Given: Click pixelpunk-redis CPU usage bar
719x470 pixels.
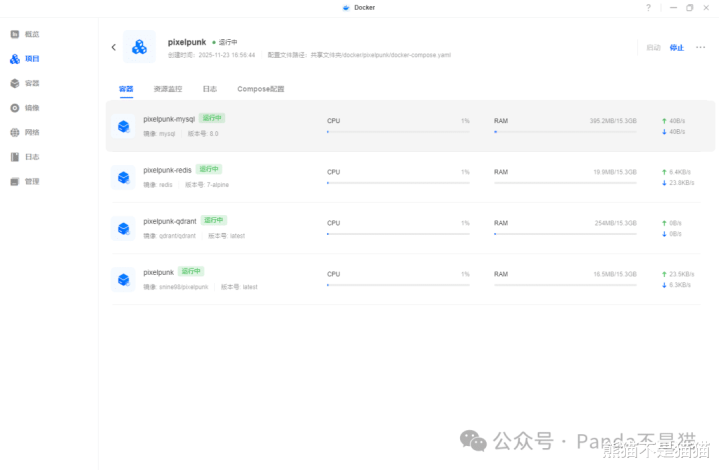Looking at the screenshot, I should tap(398, 183).
